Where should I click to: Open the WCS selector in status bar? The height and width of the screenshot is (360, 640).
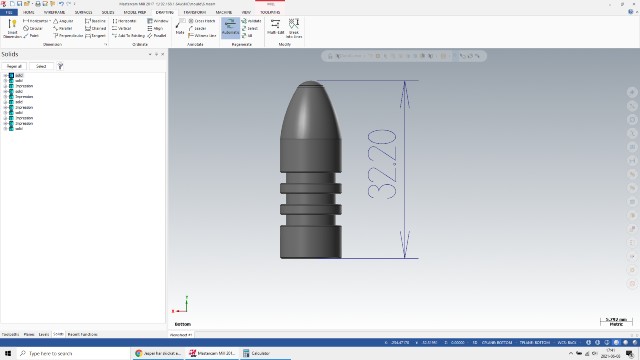[x=567, y=342]
